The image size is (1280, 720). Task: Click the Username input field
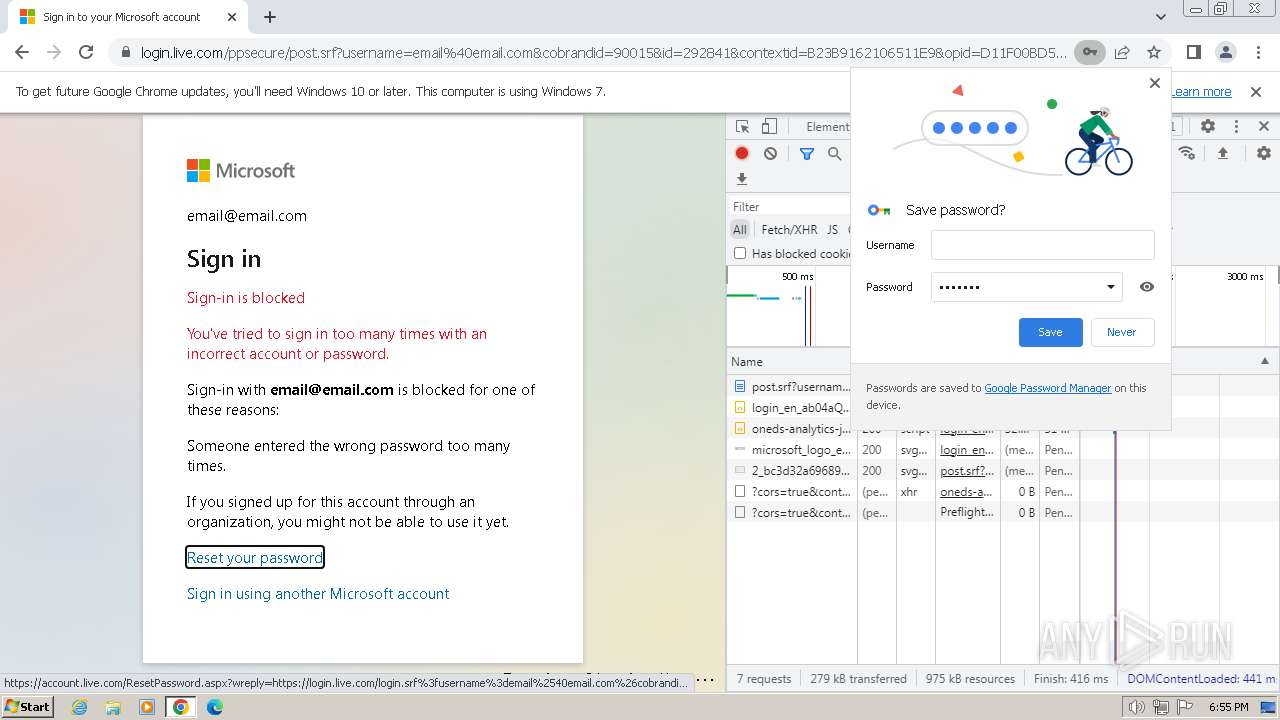point(1042,245)
